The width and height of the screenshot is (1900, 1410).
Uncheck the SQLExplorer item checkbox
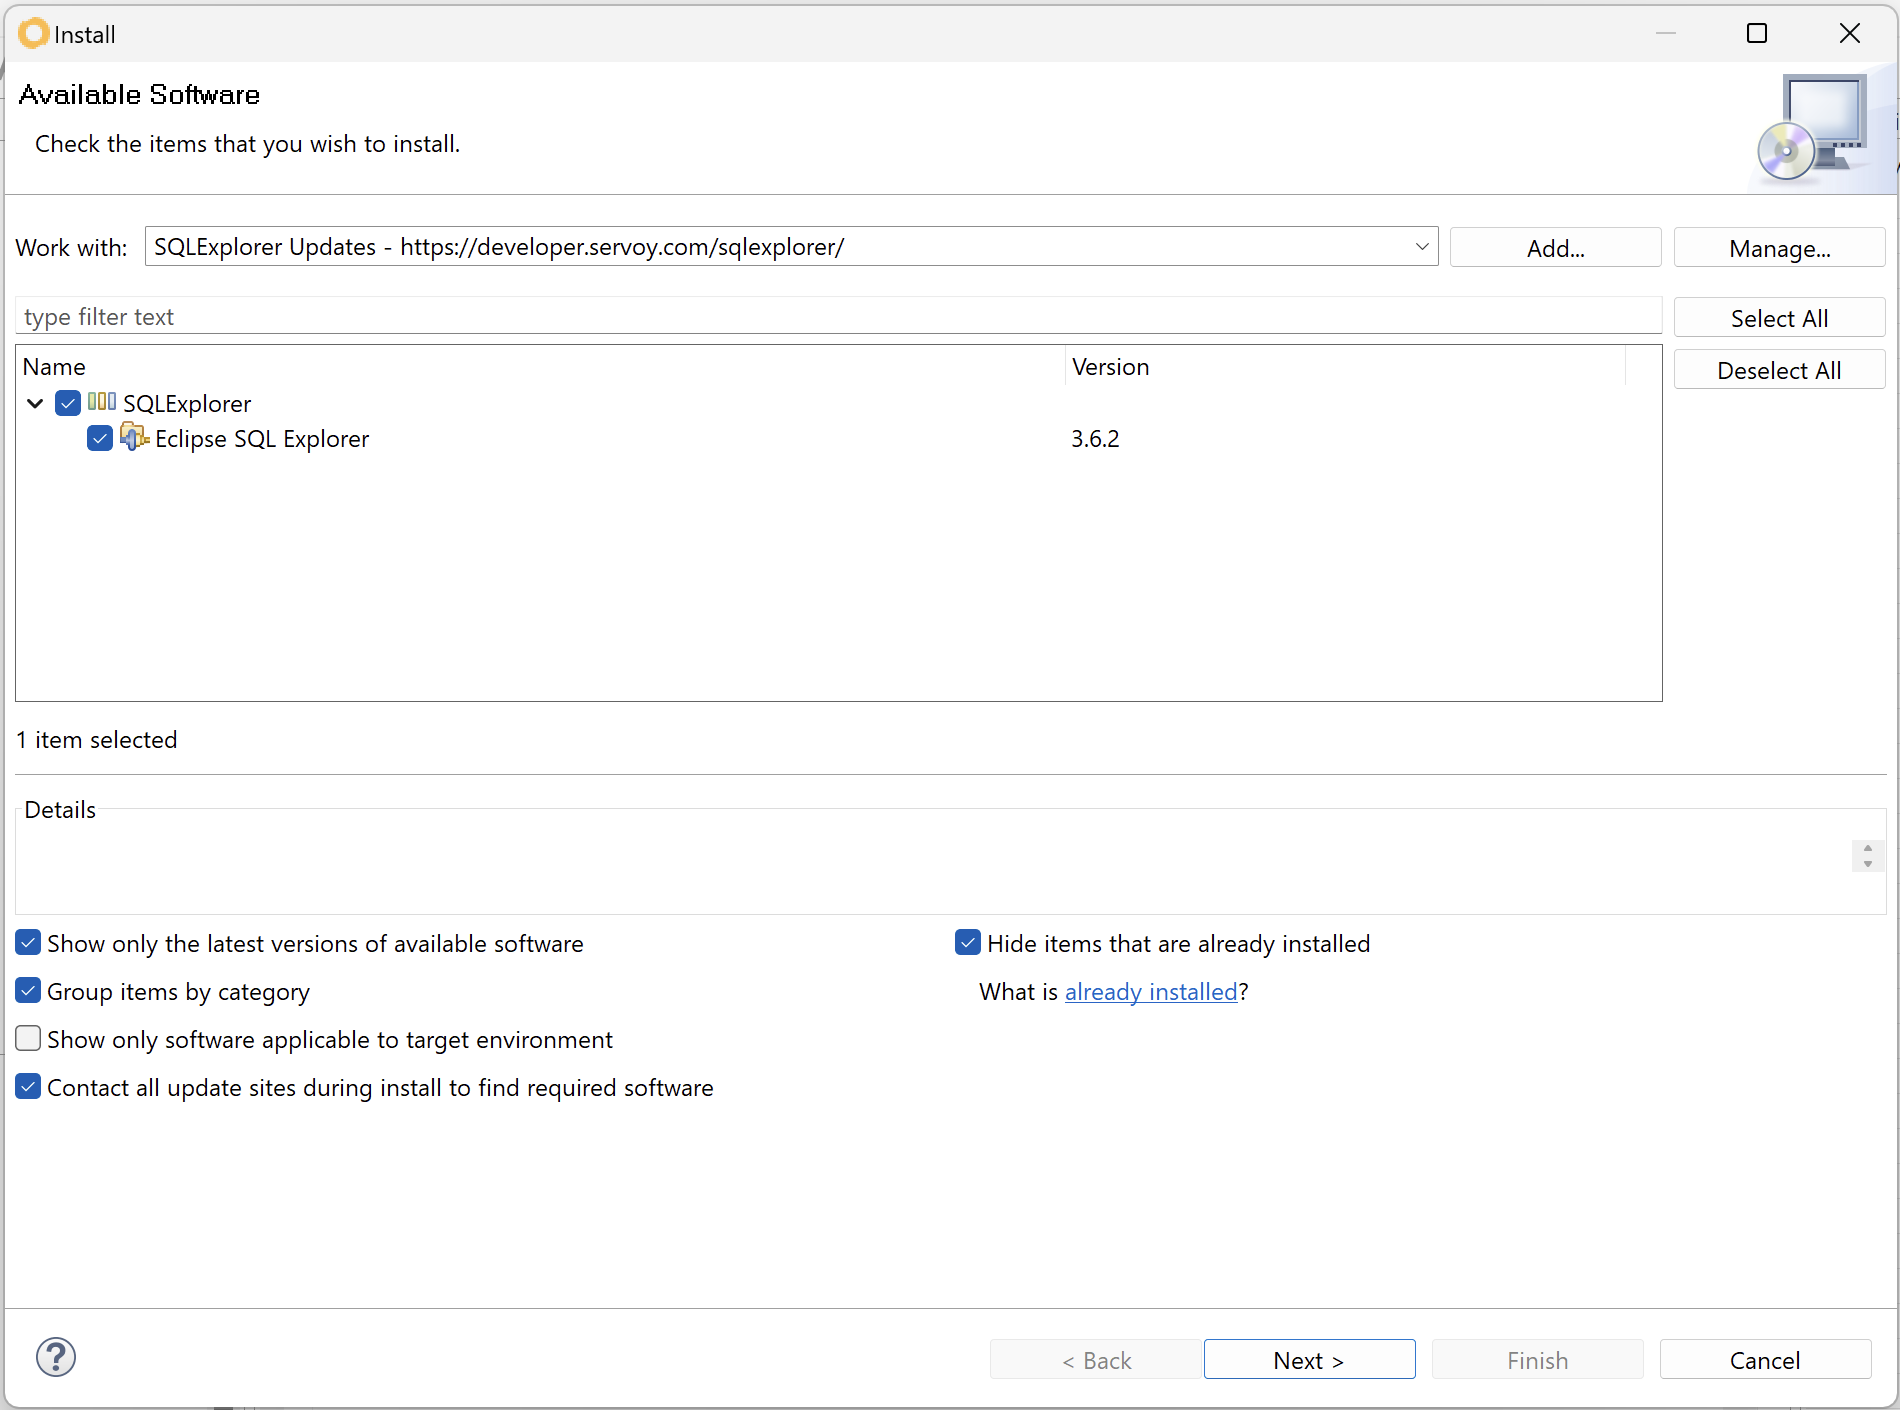pos(67,403)
